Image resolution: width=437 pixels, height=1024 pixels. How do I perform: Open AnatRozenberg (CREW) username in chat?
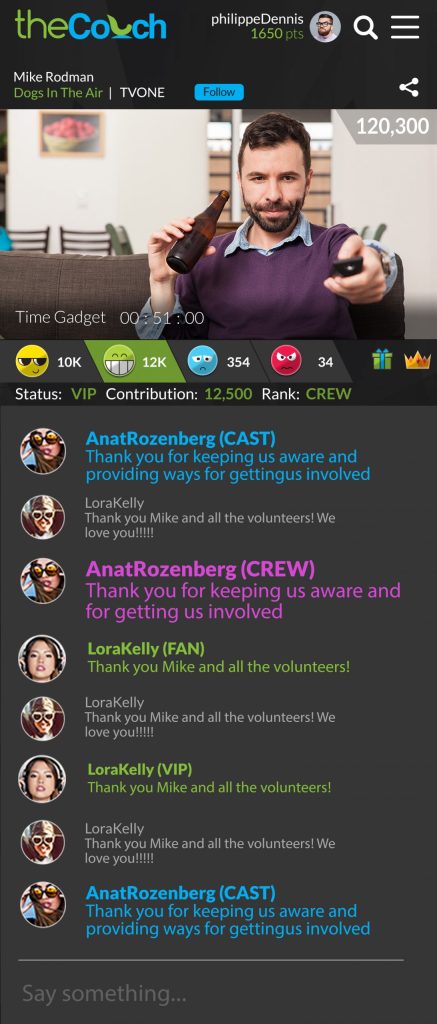click(x=200, y=569)
